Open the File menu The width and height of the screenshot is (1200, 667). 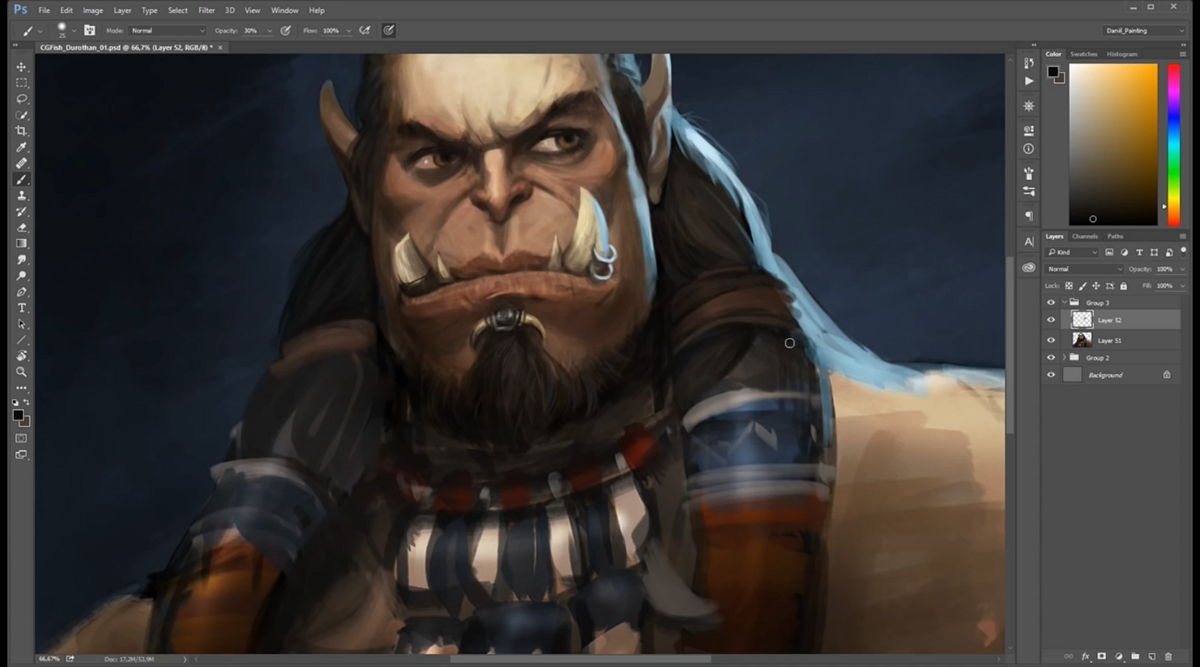[44, 10]
